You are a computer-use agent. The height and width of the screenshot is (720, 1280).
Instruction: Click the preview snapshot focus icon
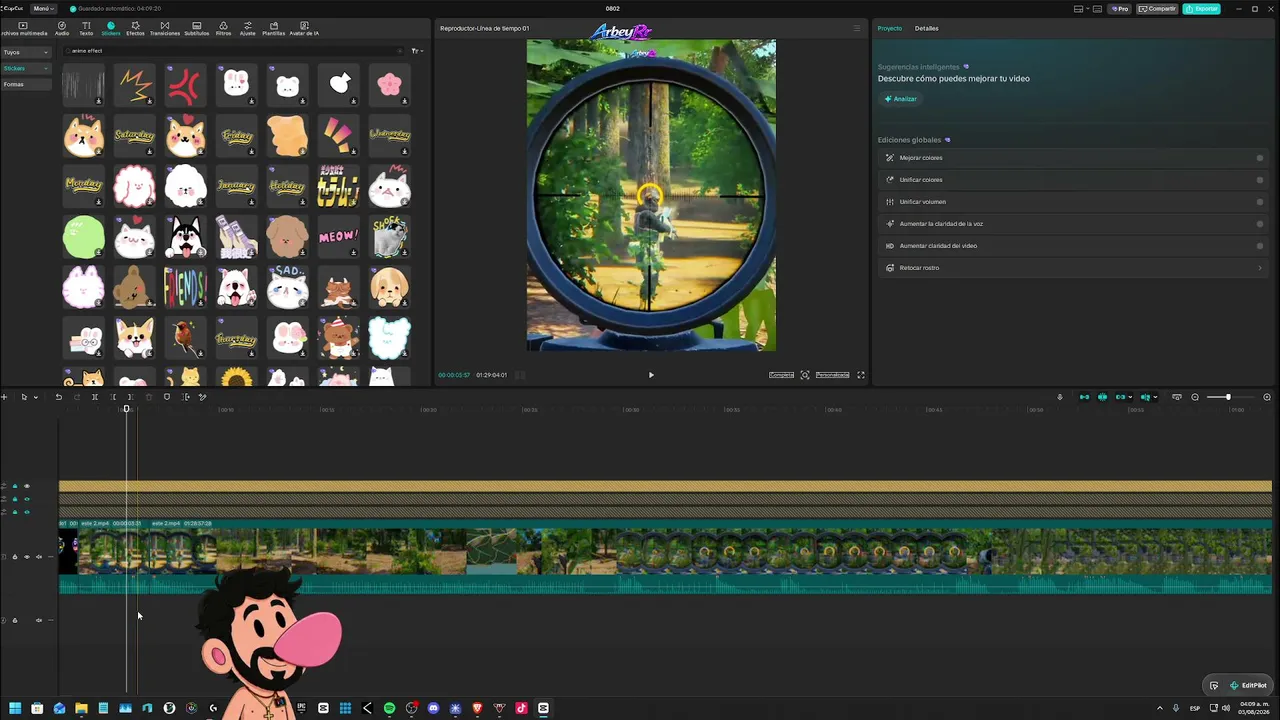pos(805,375)
